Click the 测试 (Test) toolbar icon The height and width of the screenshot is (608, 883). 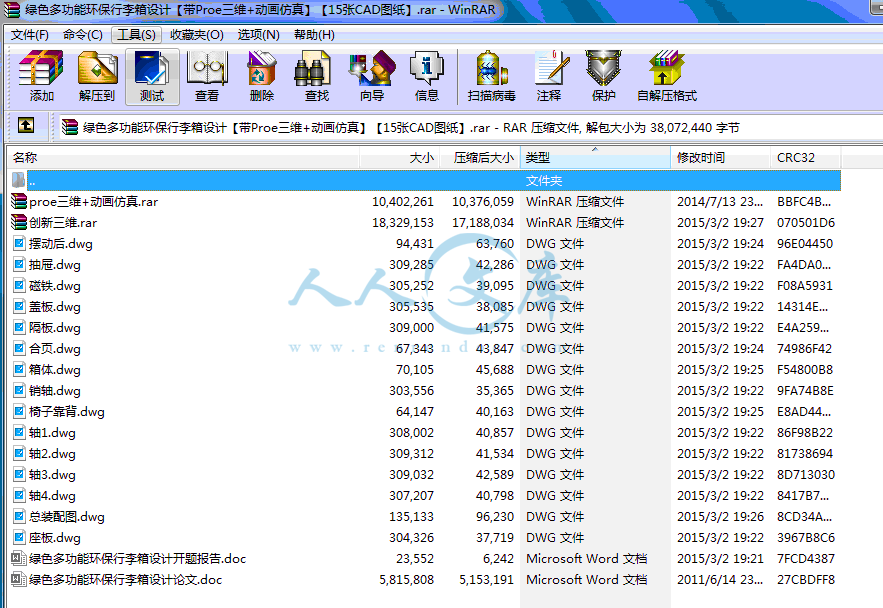[152, 77]
